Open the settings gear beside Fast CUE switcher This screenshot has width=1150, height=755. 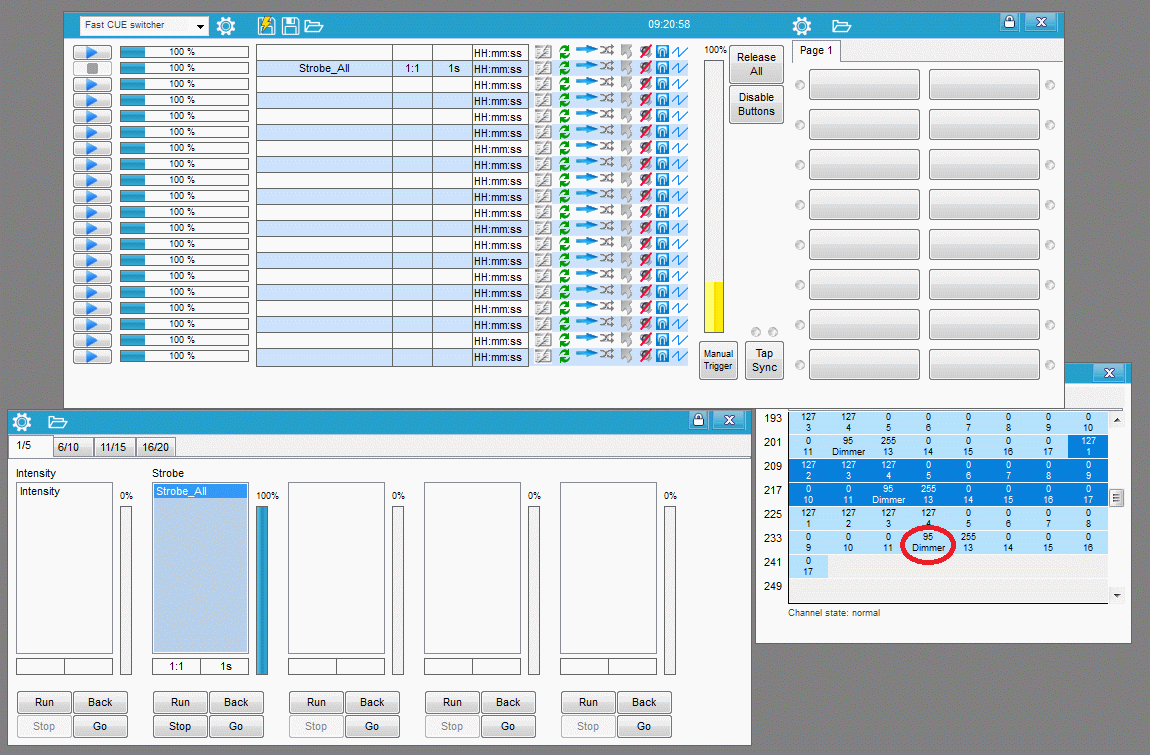tap(226, 26)
